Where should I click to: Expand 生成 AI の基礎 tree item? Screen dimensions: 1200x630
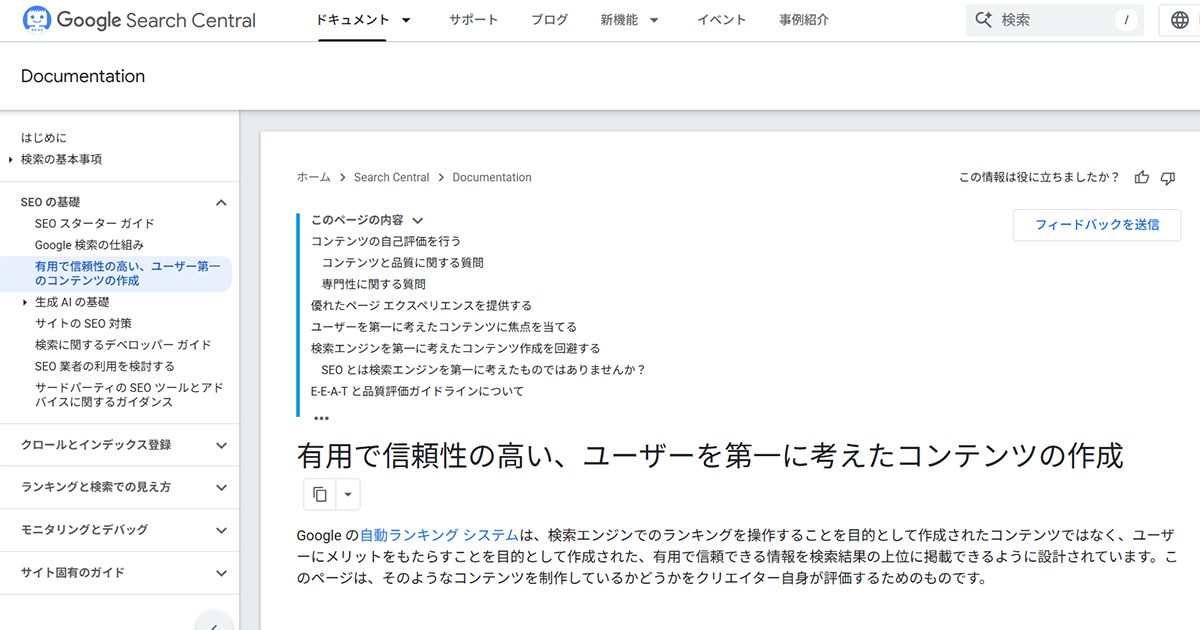tap(25, 302)
